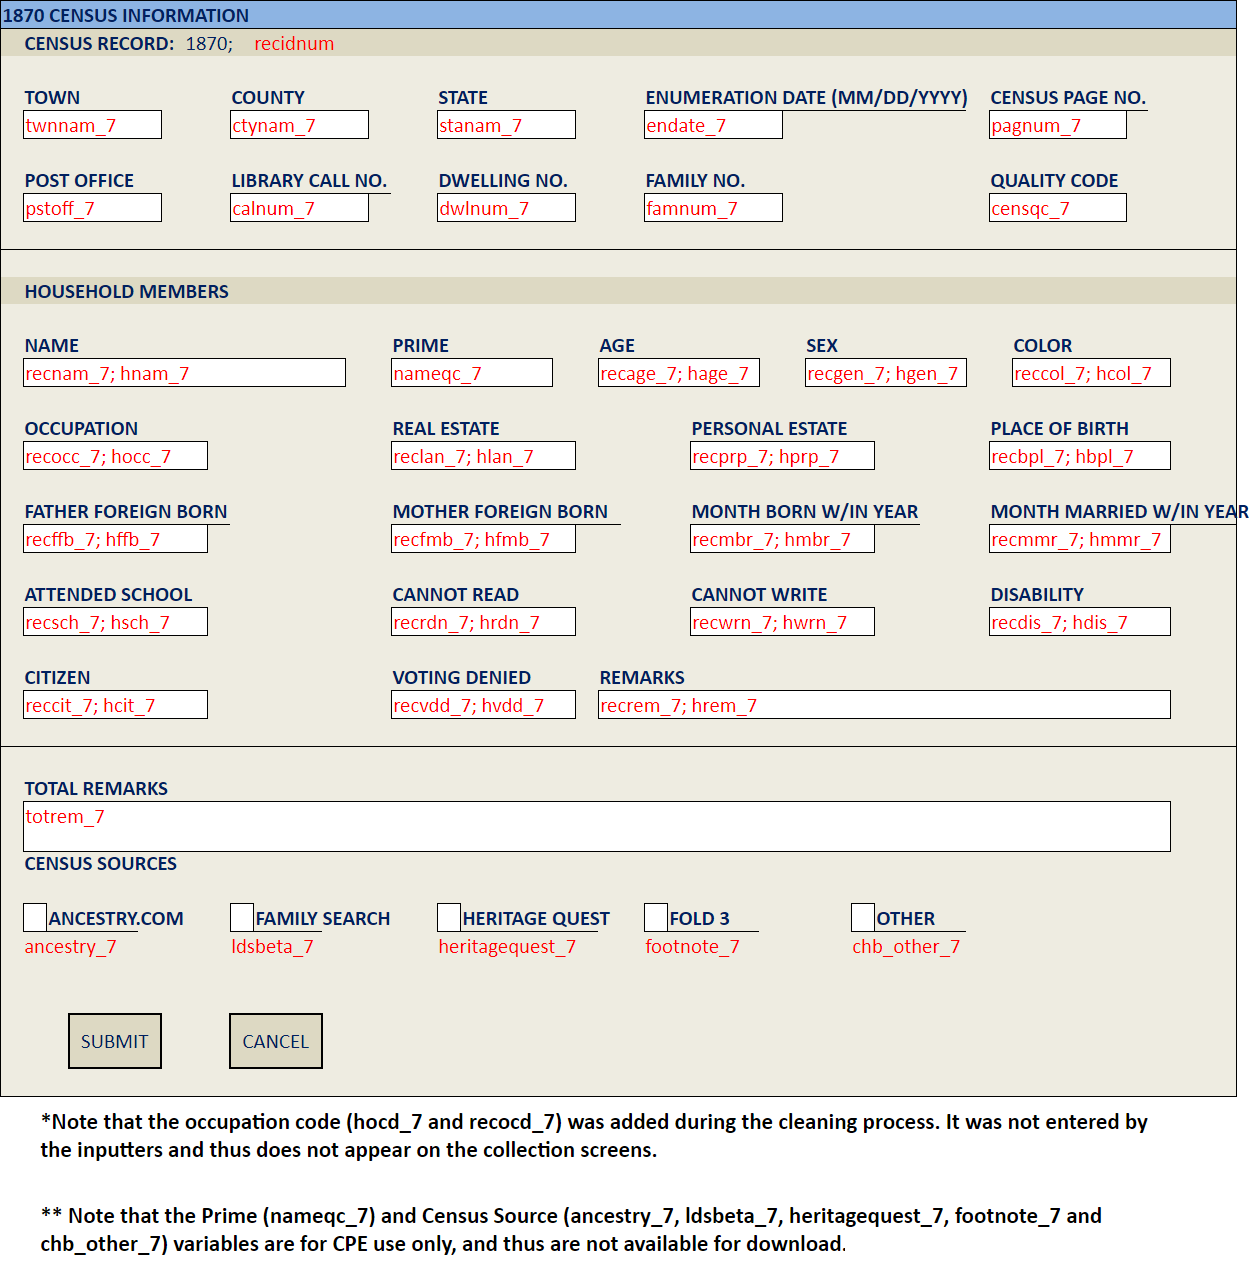
Task: Click the Occupation input field
Action: pos(116,456)
